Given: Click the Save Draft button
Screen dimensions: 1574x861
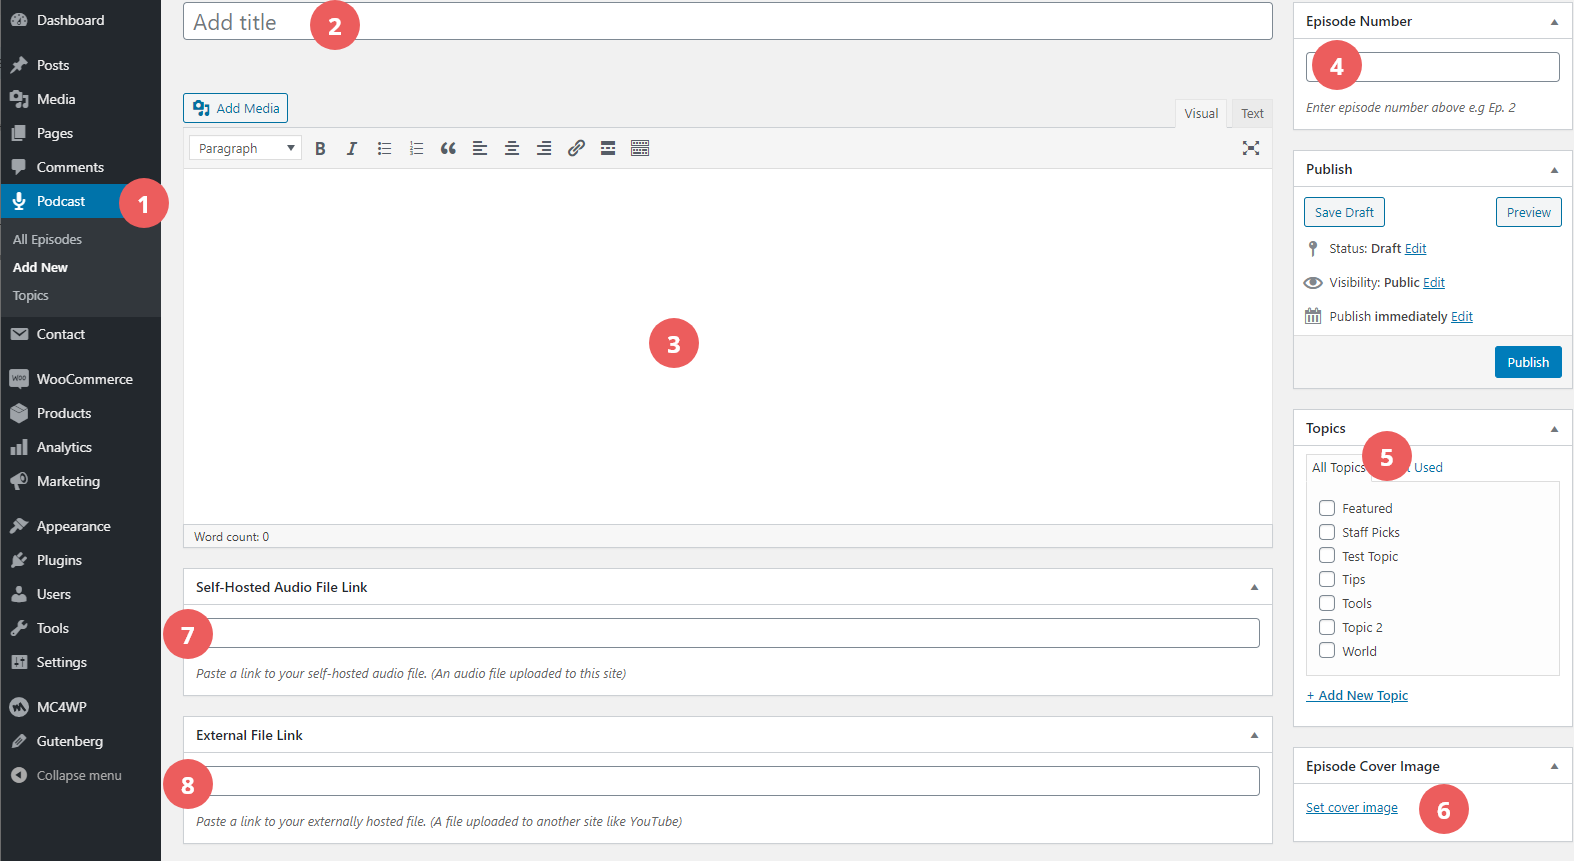Looking at the screenshot, I should click(1344, 212).
